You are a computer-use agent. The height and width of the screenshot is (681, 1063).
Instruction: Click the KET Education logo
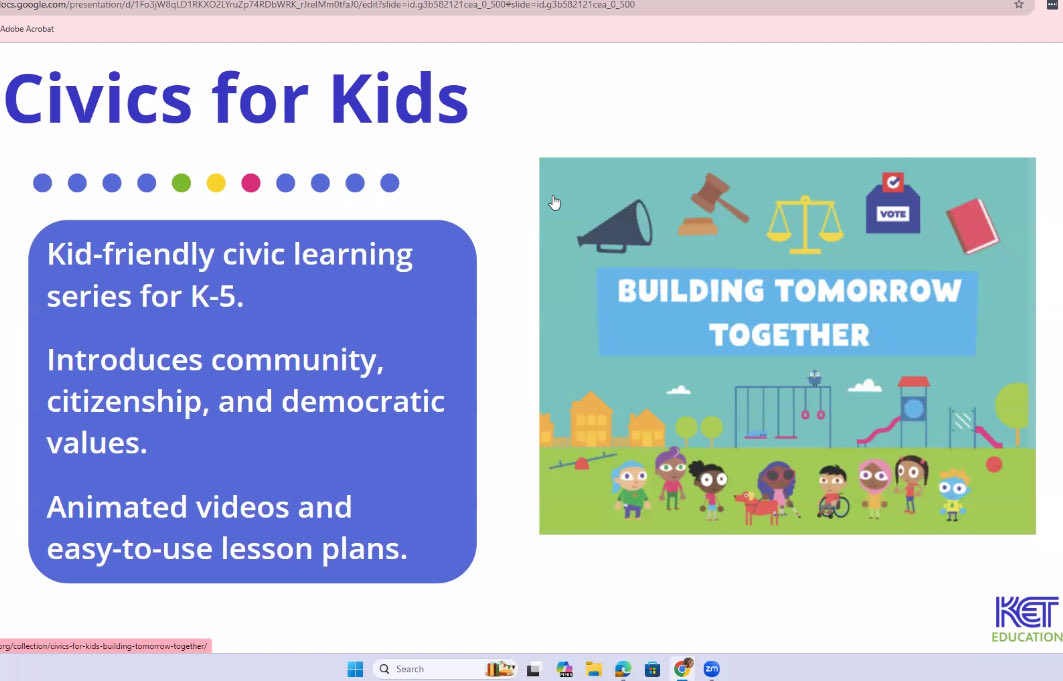tap(1028, 619)
